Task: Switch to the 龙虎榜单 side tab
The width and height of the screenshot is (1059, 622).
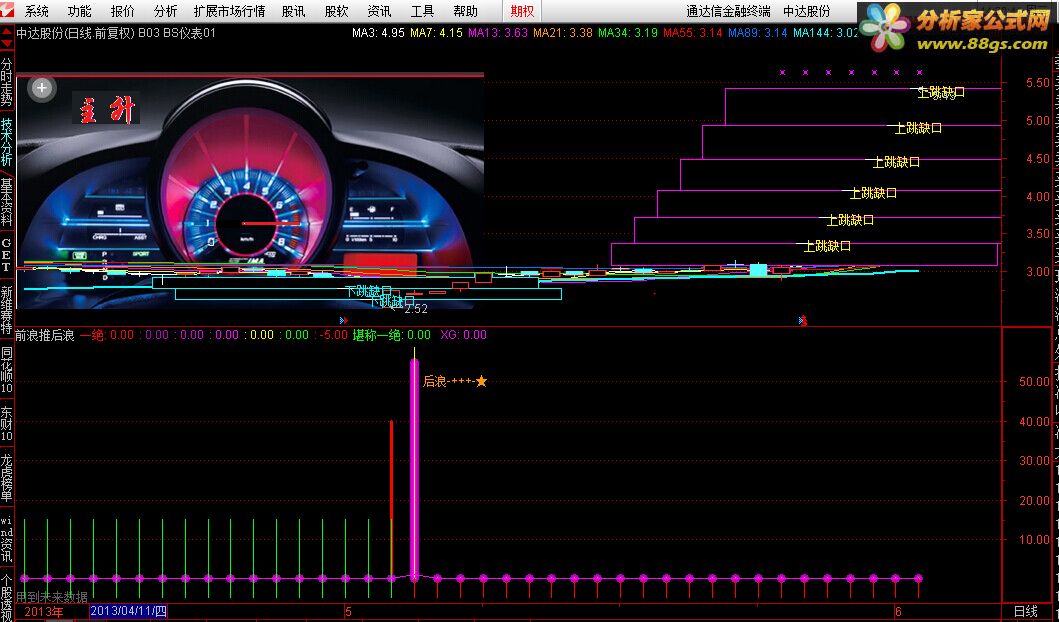Action: (x=7, y=477)
